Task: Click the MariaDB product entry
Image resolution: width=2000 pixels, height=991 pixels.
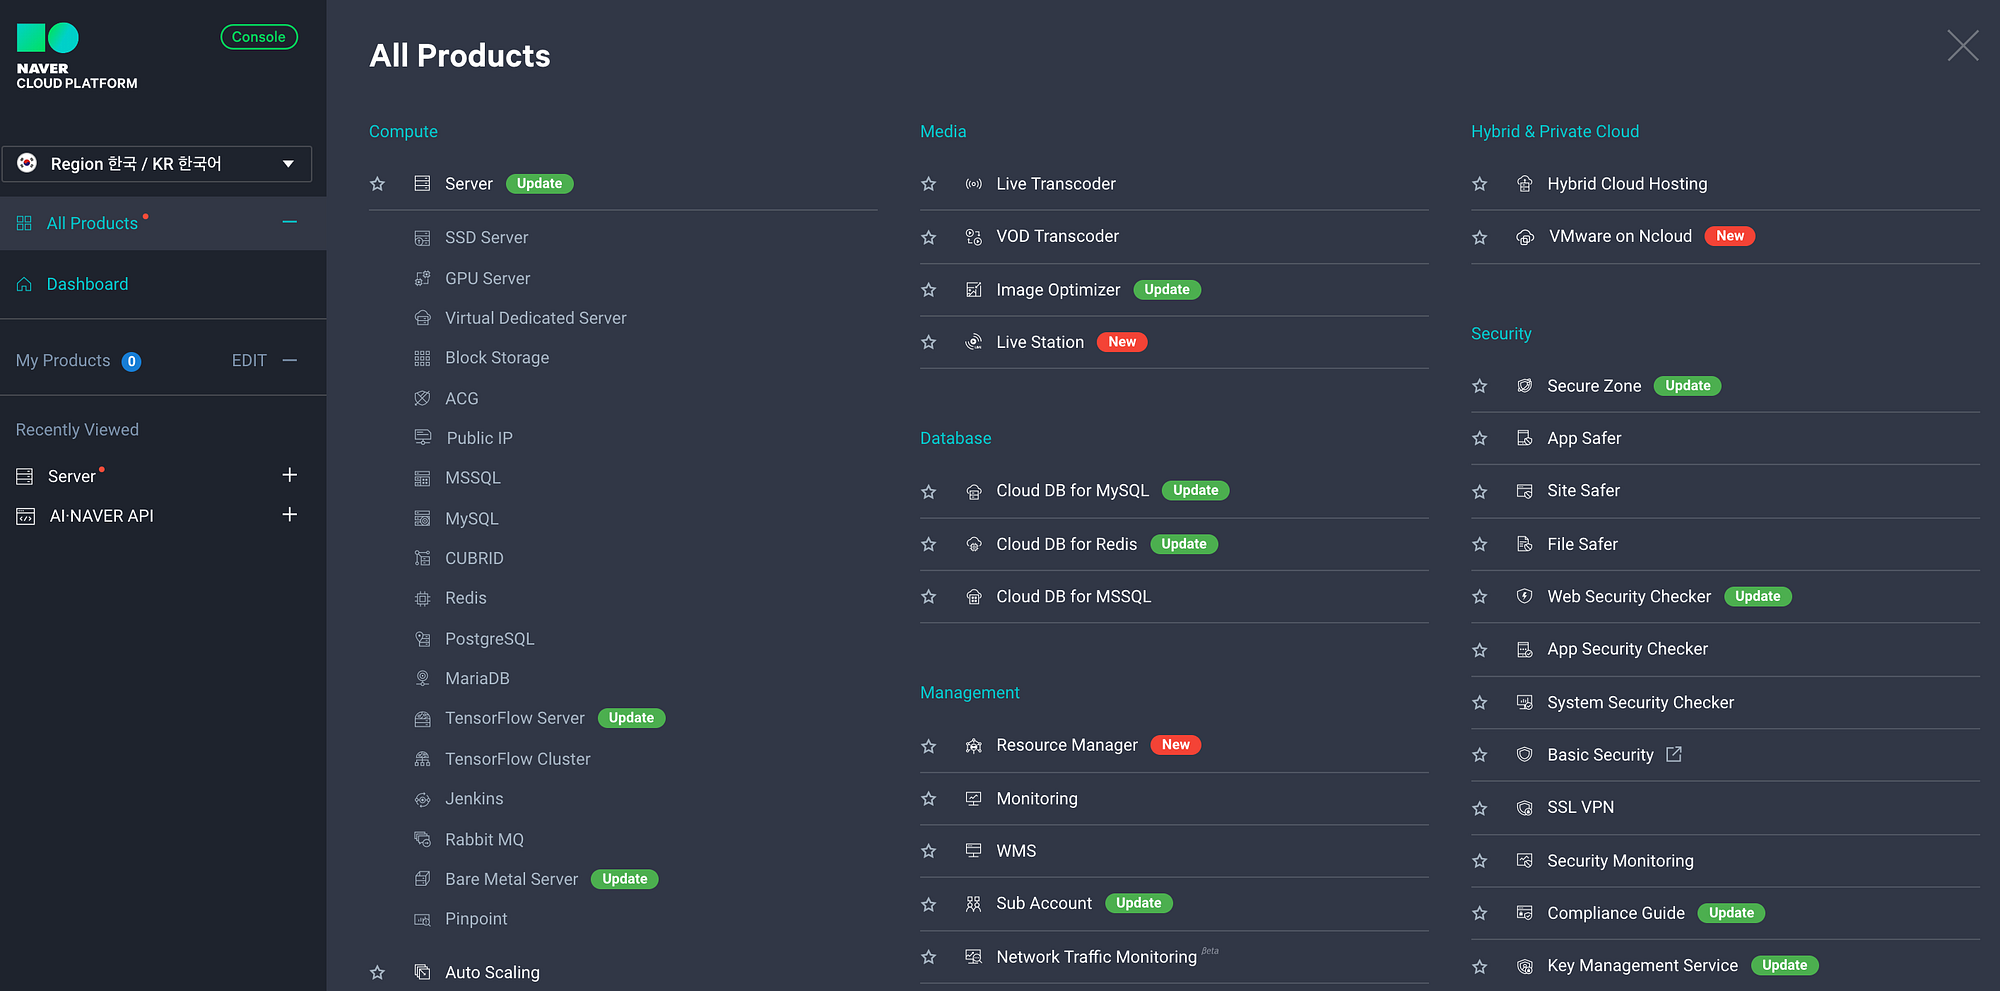Action: point(477,679)
